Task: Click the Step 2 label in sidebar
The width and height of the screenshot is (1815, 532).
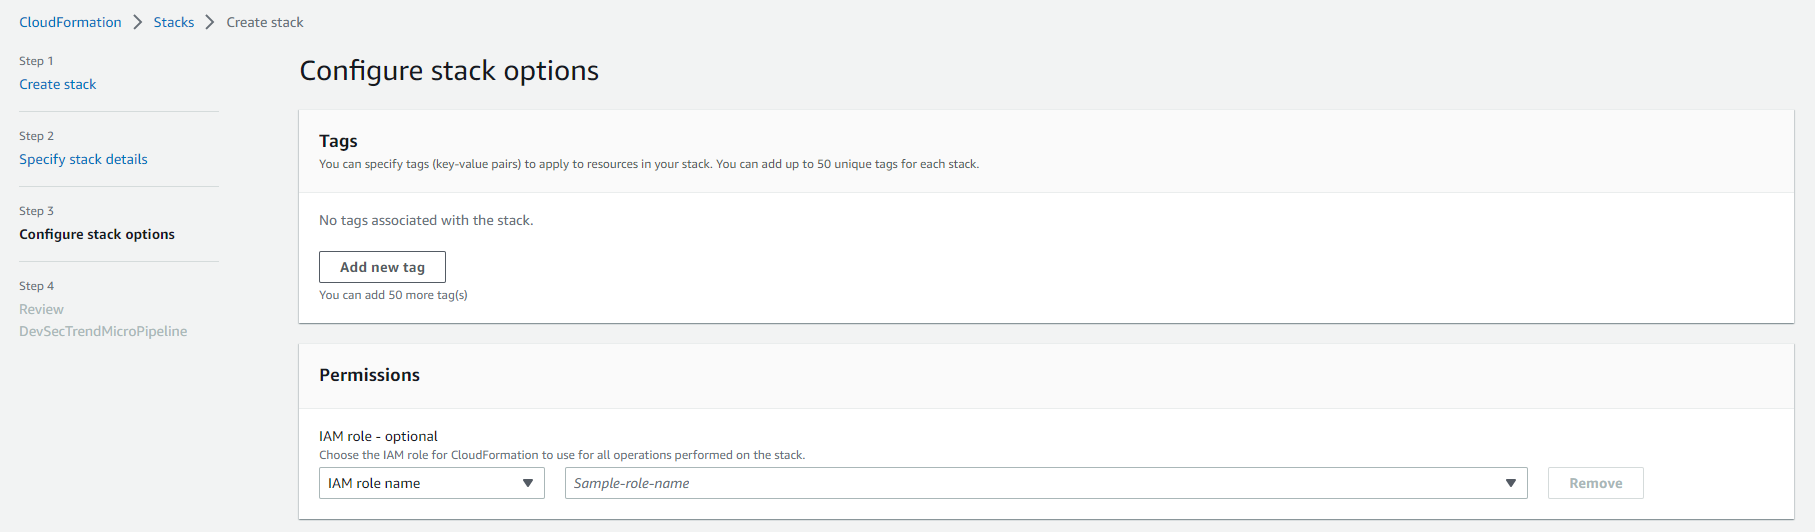Action: coord(36,136)
